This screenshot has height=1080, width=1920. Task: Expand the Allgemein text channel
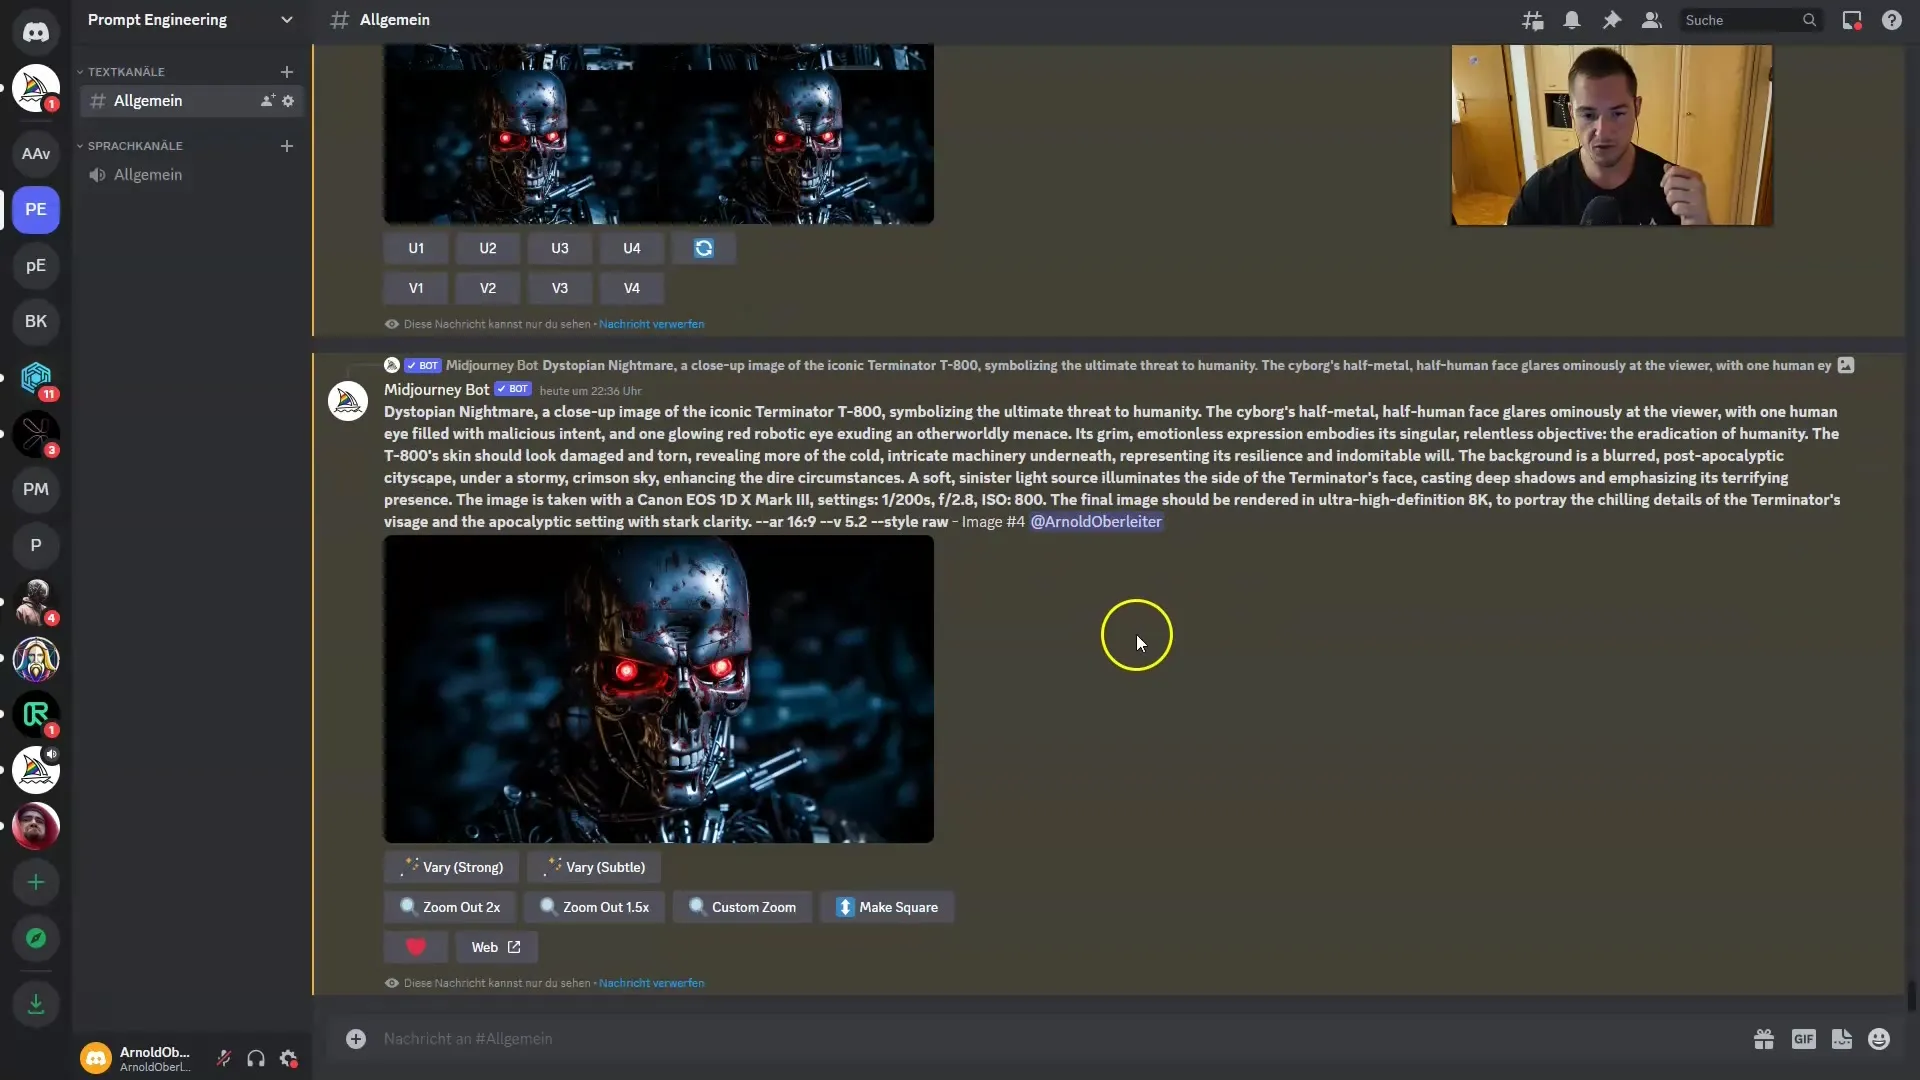click(x=148, y=100)
